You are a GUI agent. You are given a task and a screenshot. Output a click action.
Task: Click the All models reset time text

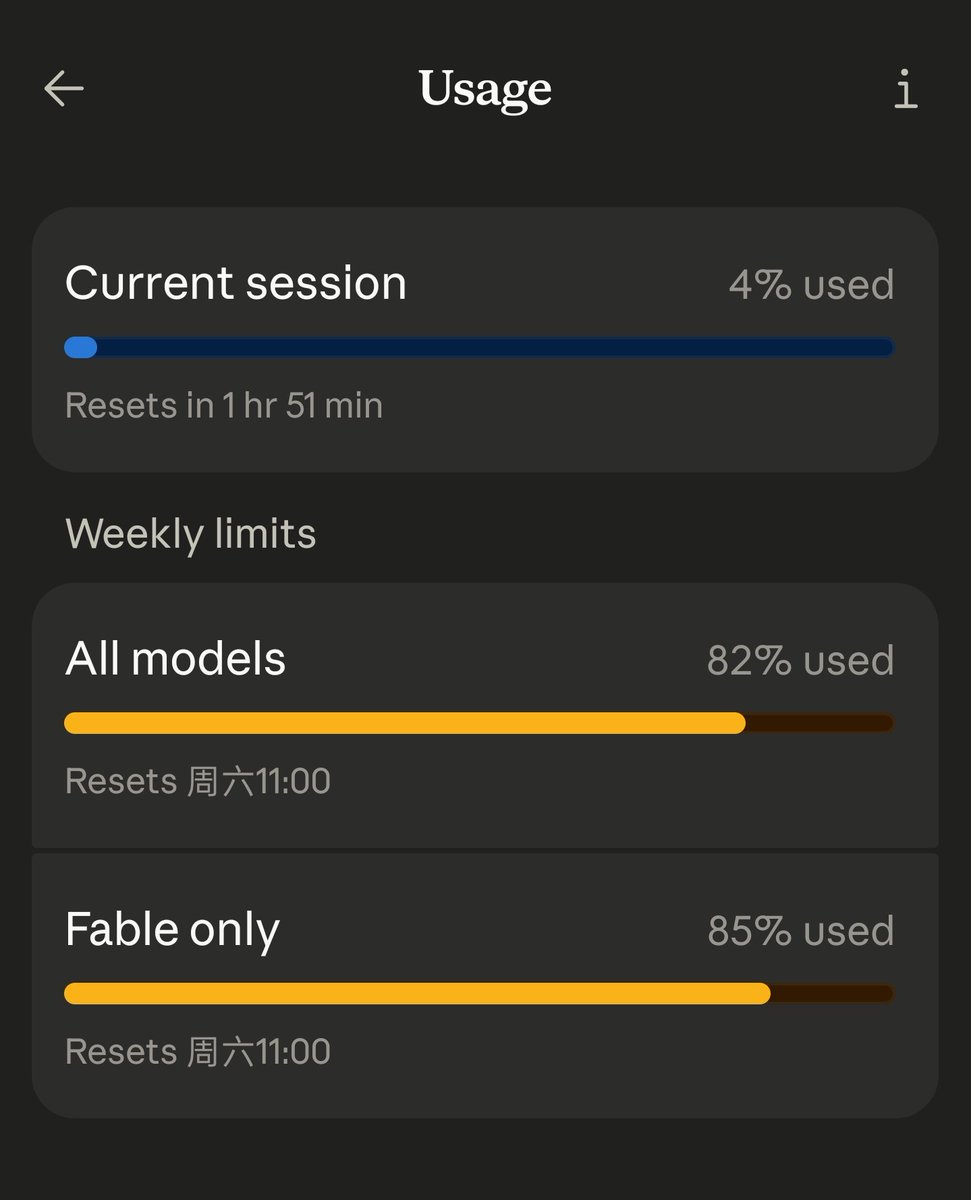click(x=198, y=781)
